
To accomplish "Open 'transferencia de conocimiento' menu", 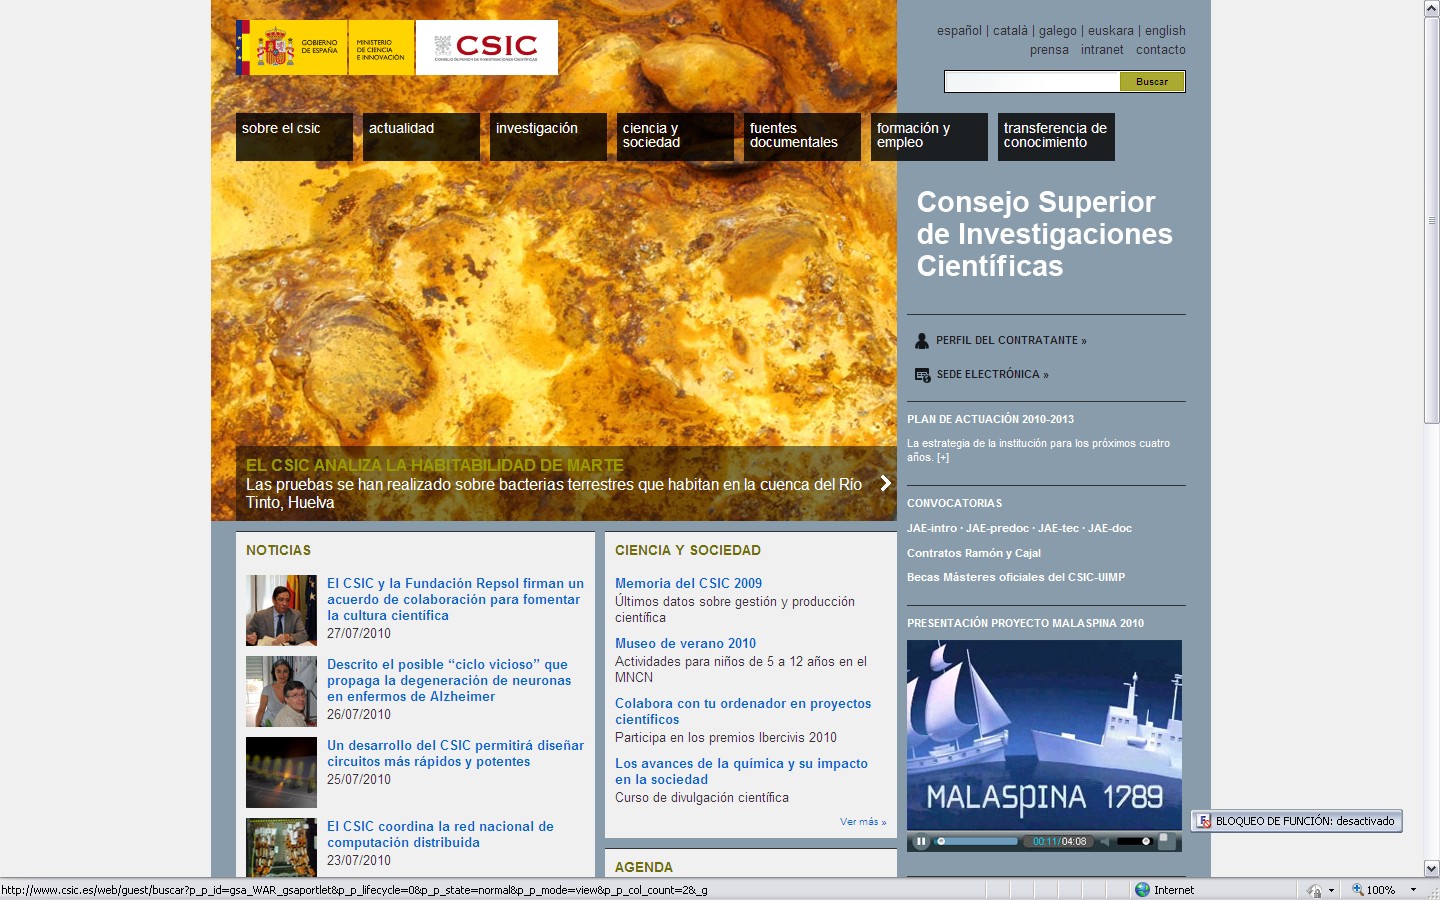I will click(x=1056, y=137).
